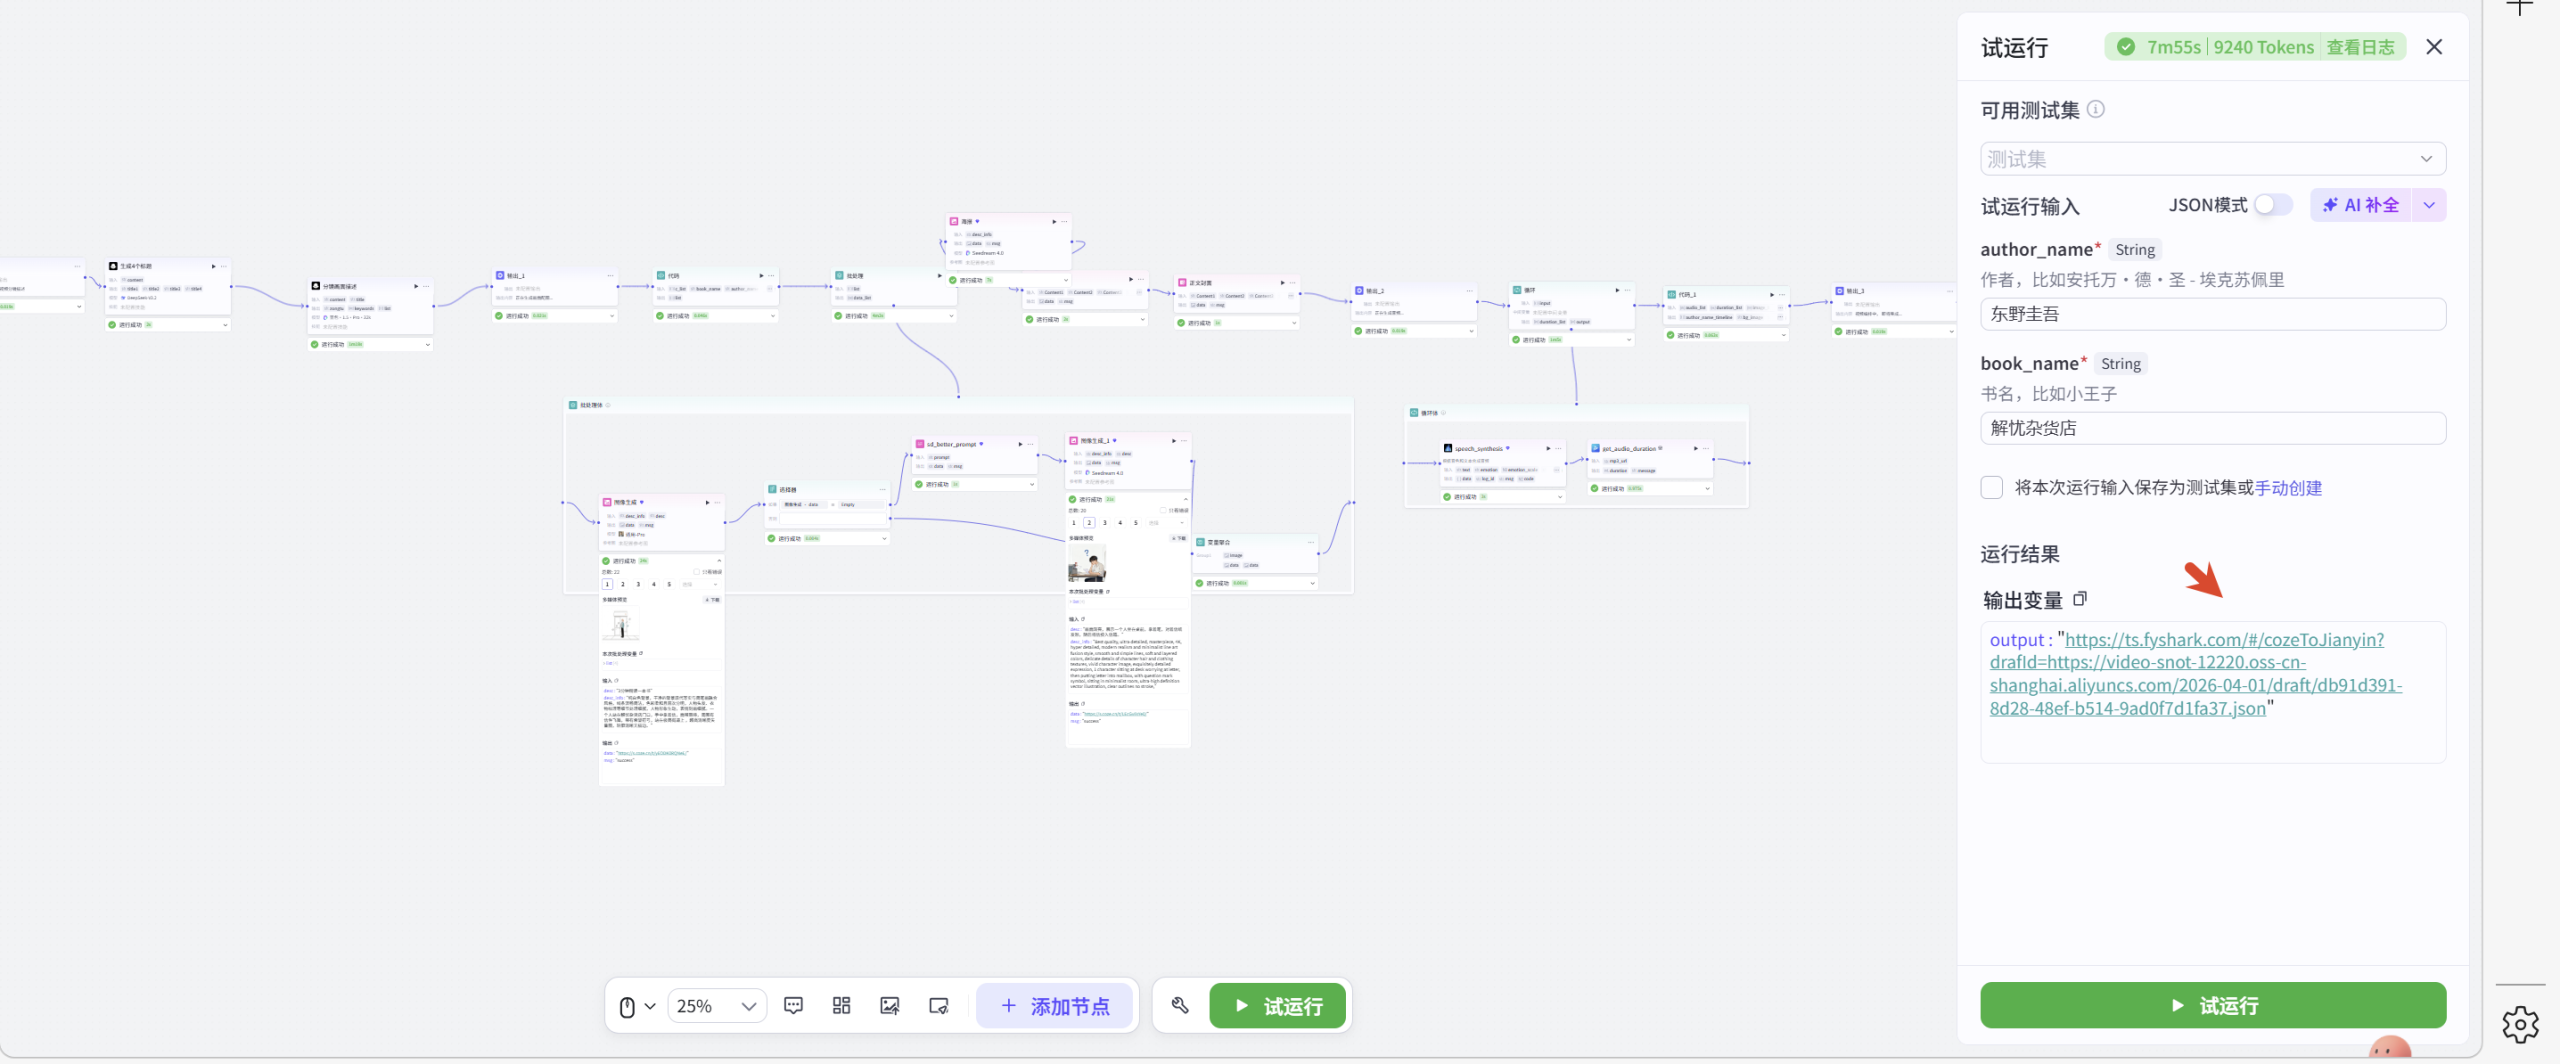This screenshot has width=2560, height=1064.
Task: Copy the output variable with copy icon
Action: [2080, 599]
